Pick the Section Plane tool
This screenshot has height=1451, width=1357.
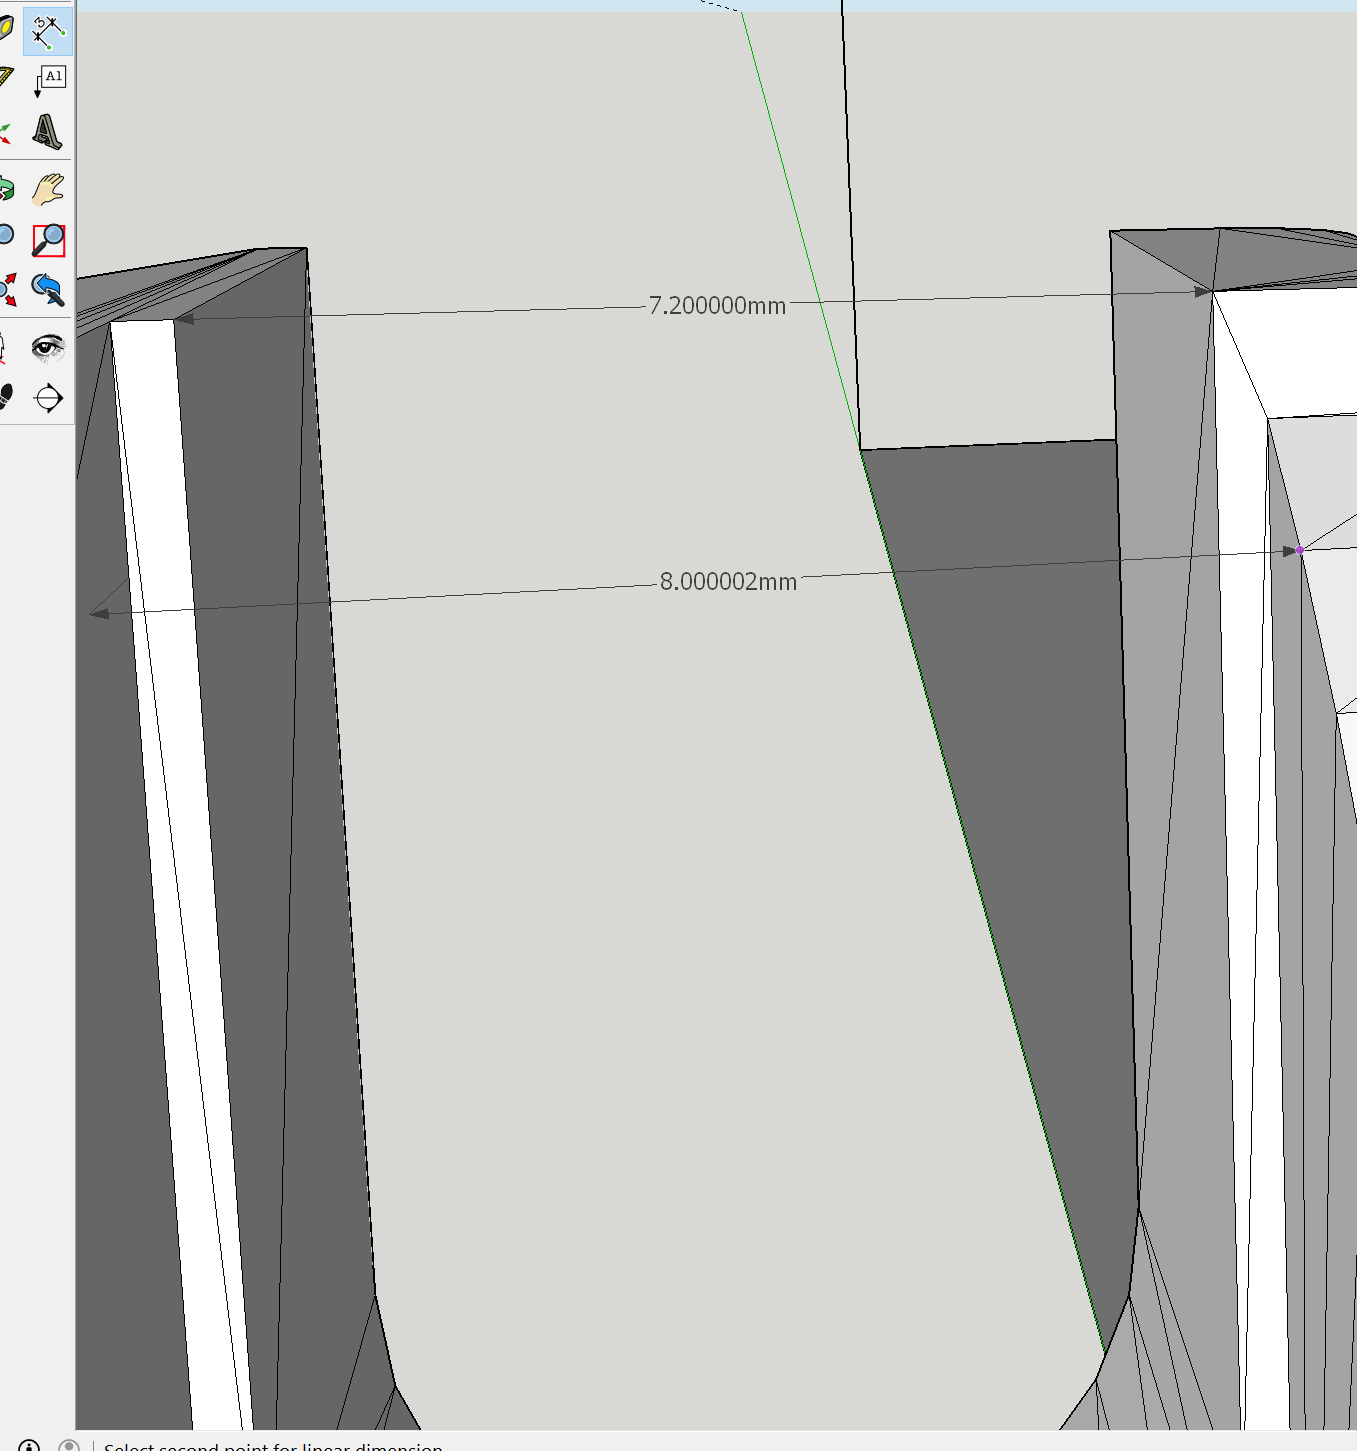pyautogui.click(x=48, y=398)
